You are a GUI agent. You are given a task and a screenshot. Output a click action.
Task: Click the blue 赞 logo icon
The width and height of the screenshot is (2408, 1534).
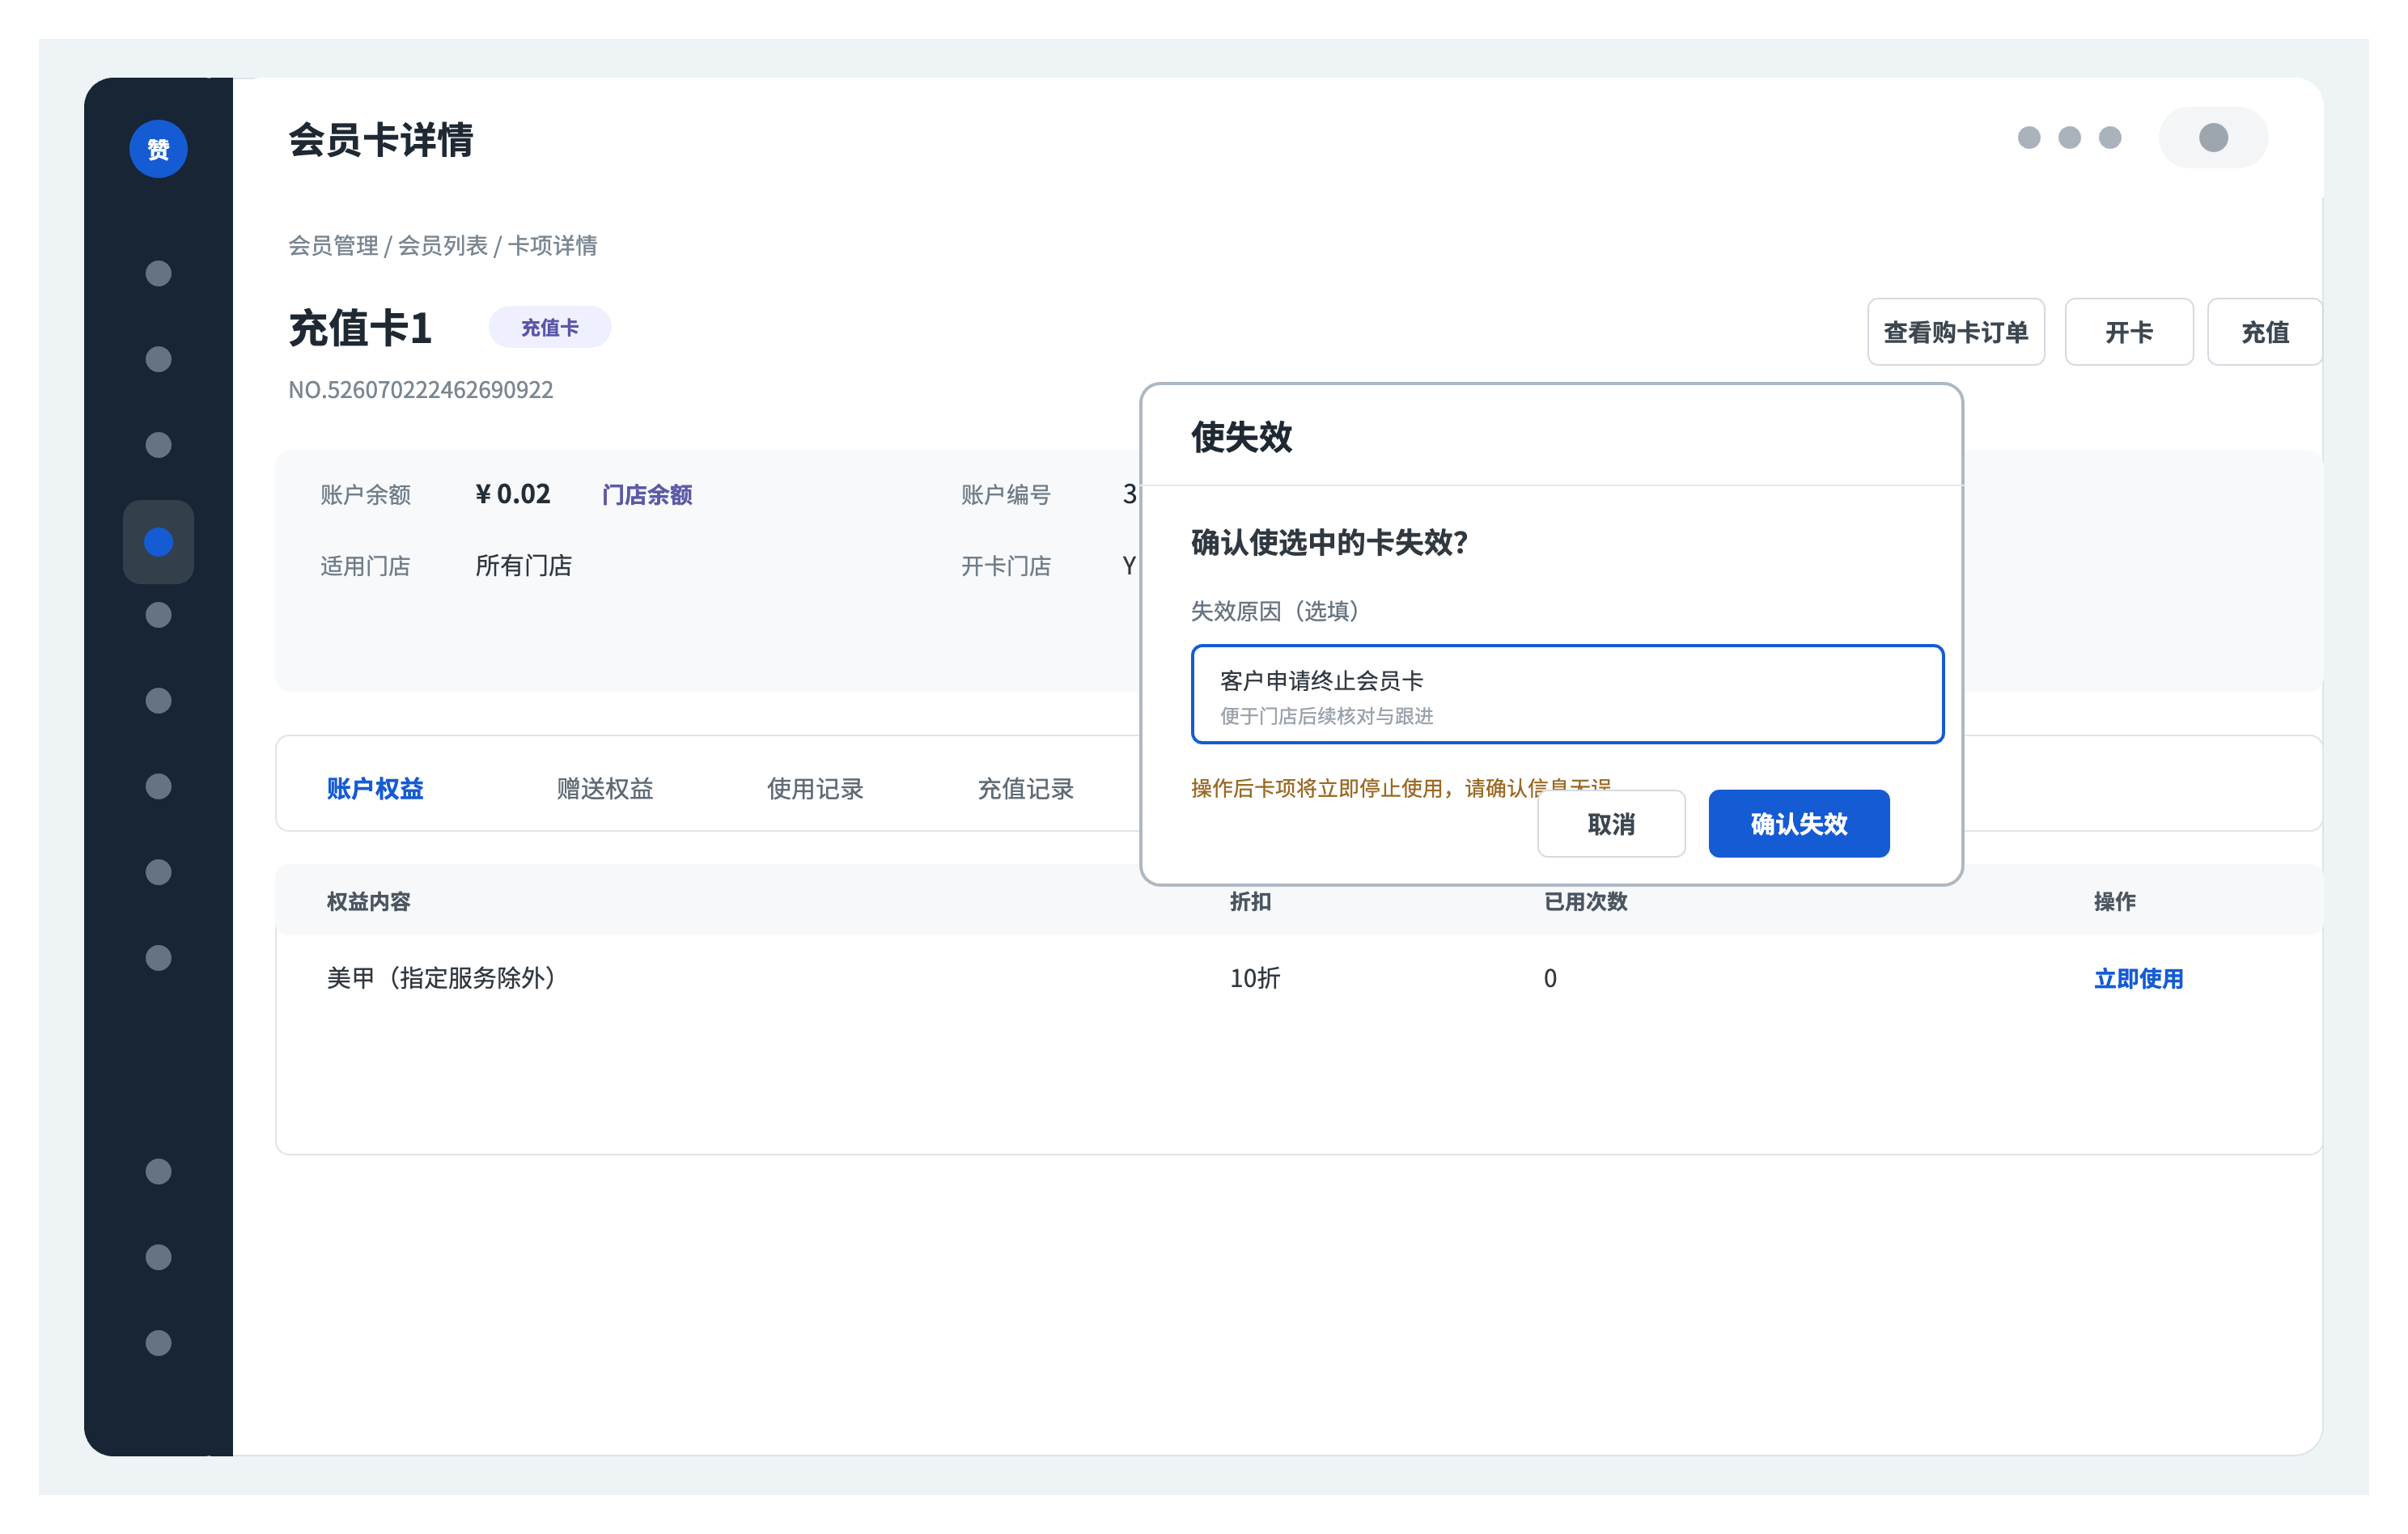[158, 149]
